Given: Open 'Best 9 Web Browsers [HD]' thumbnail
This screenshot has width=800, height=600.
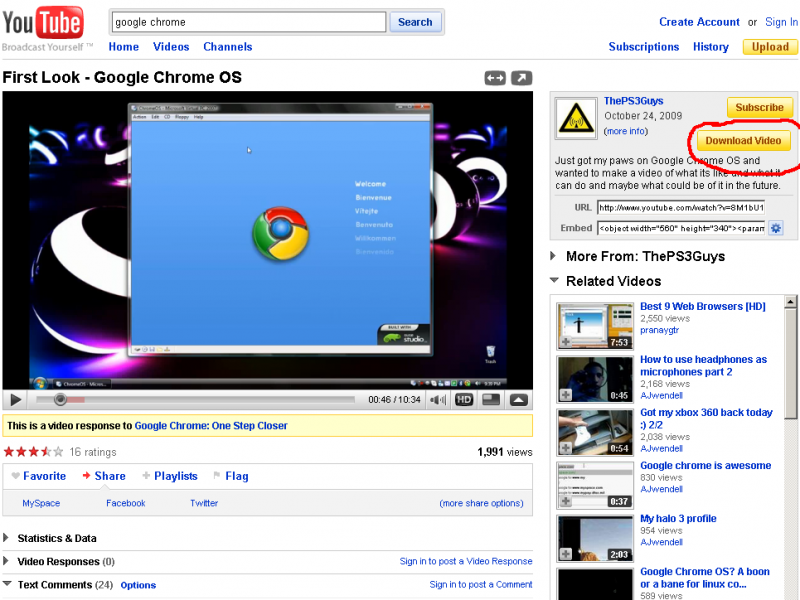Looking at the screenshot, I should coord(594,326).
